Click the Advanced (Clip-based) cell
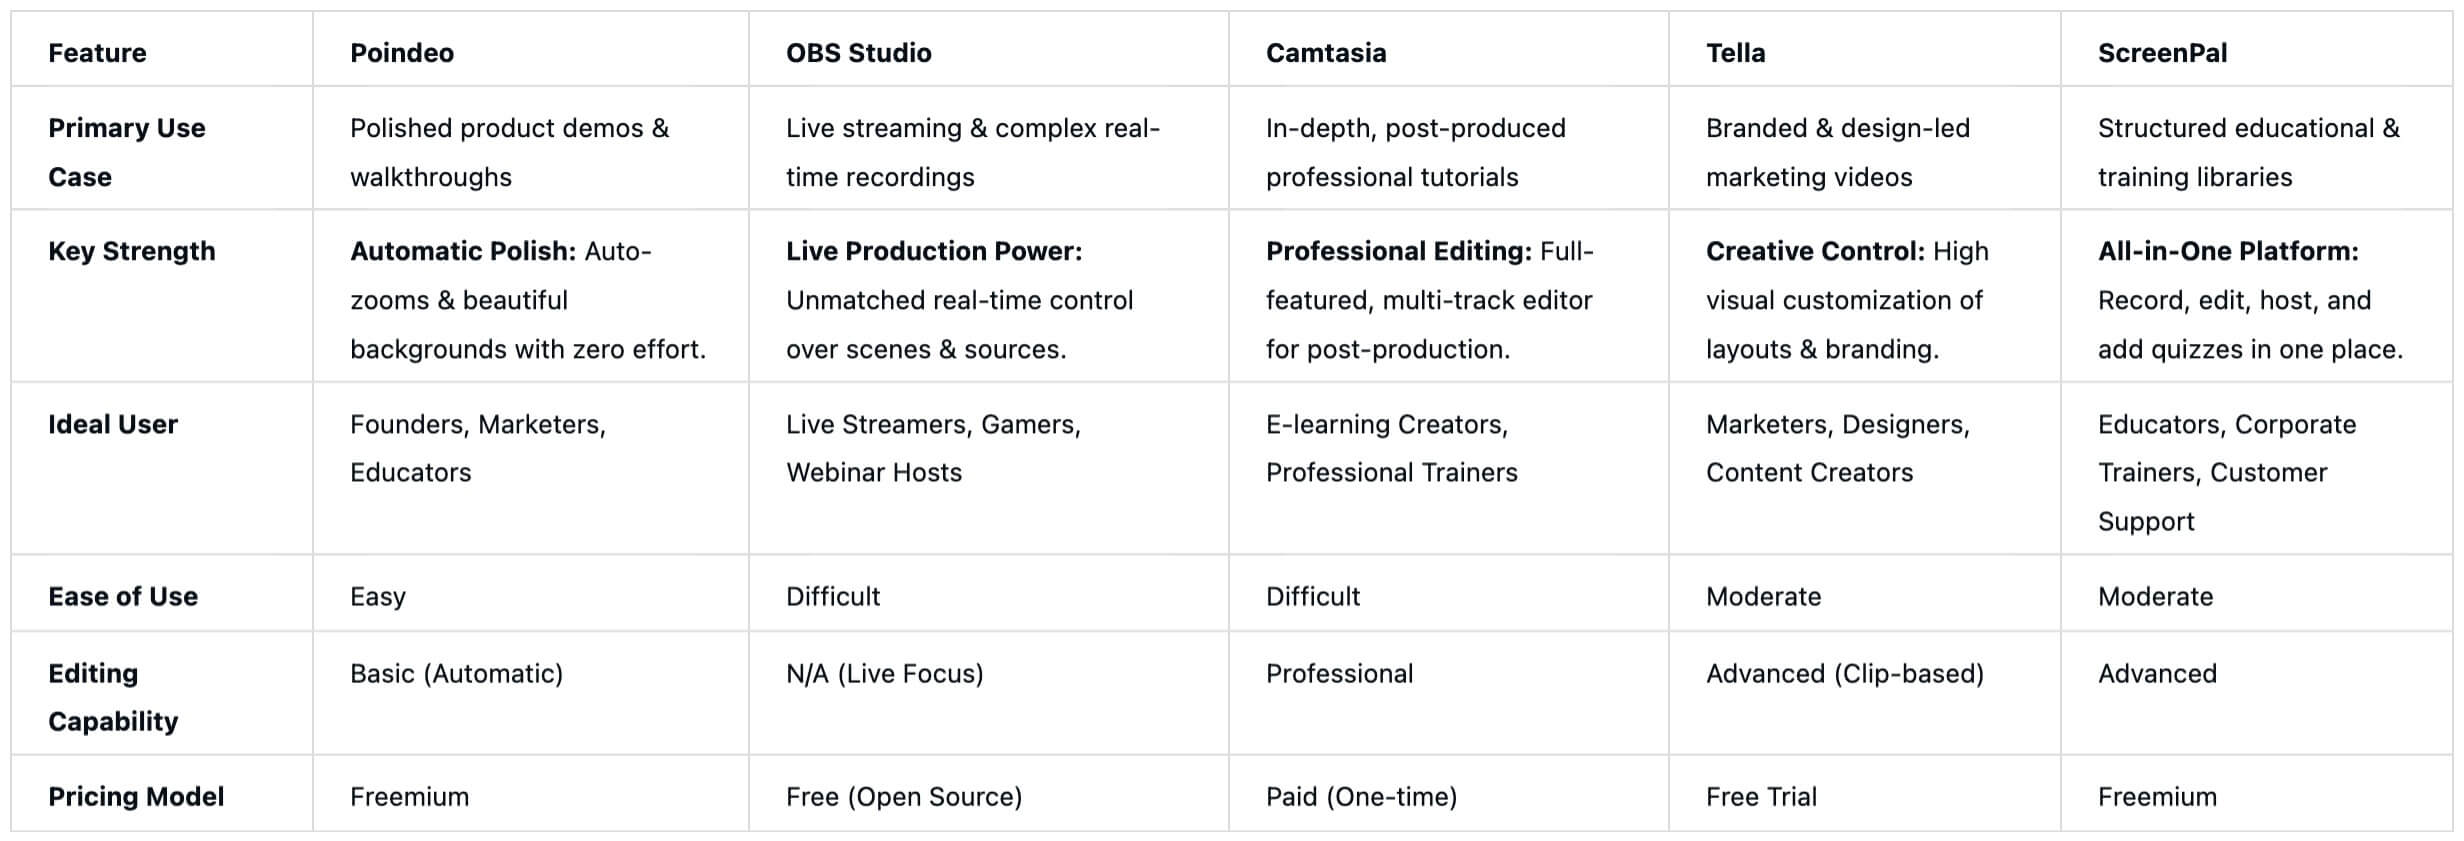 tap(1844, 673)
